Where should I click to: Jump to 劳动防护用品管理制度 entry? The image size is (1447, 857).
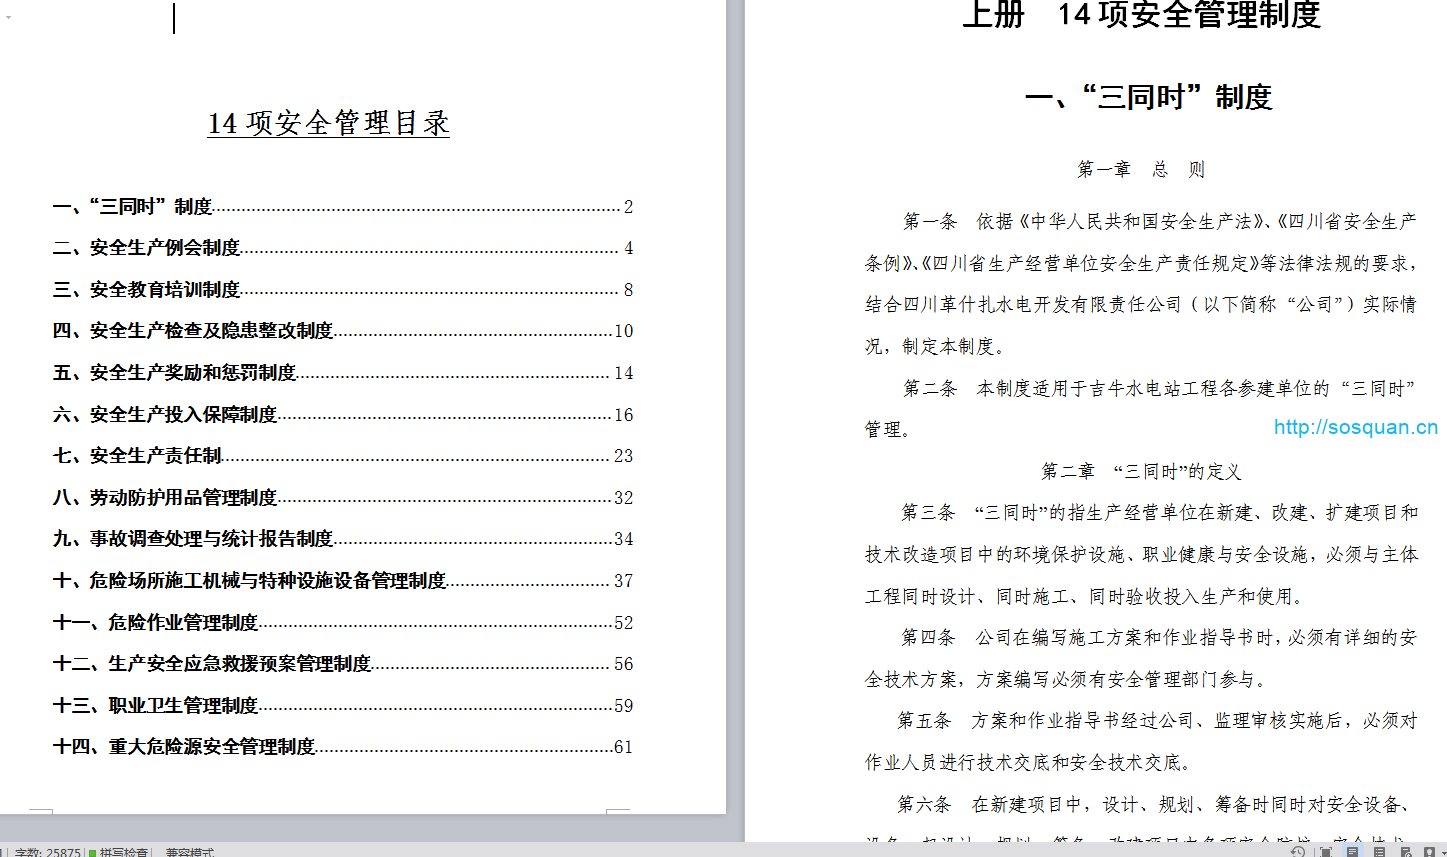pyautogui.click(x=165, y=498)
